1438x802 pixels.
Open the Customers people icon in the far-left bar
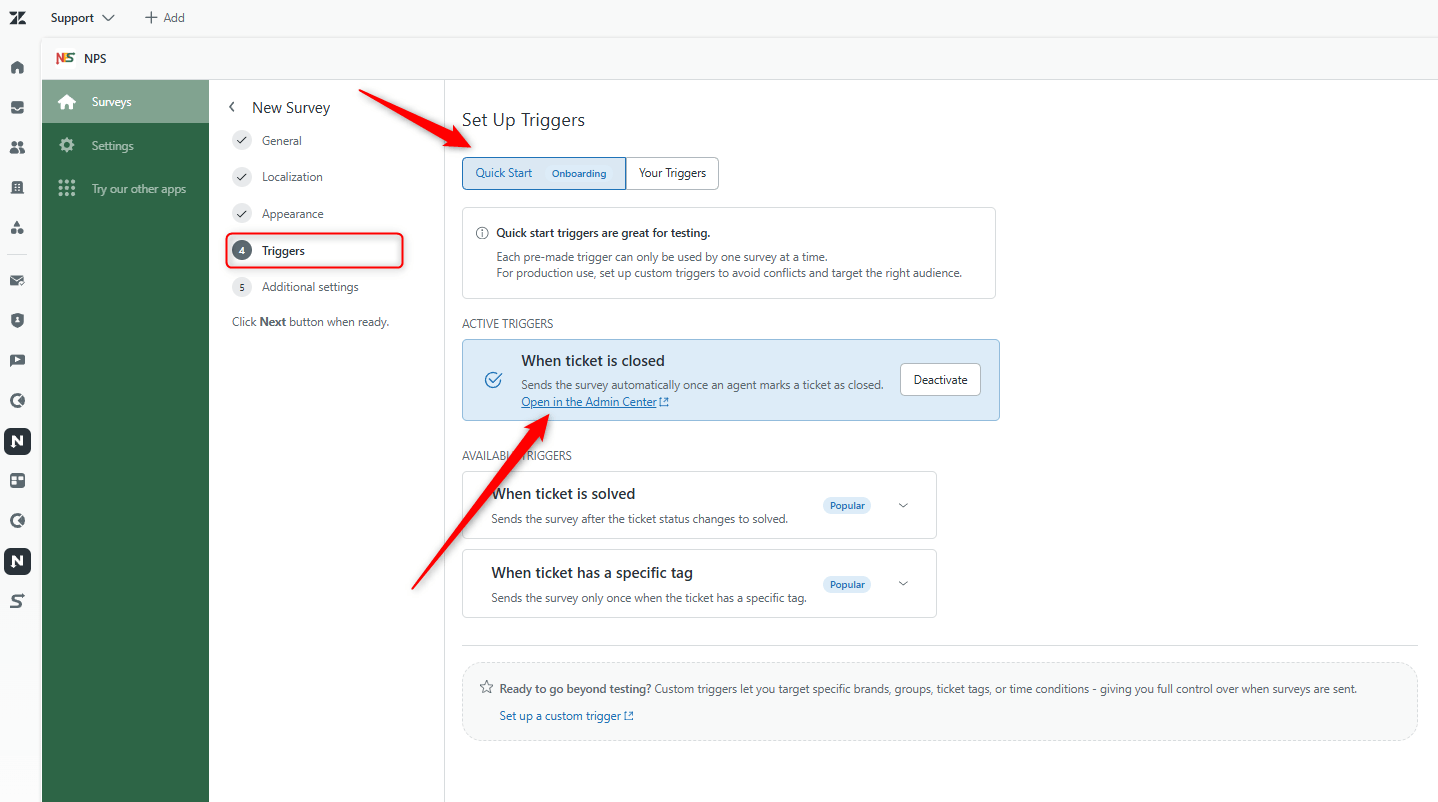point(17,148)
